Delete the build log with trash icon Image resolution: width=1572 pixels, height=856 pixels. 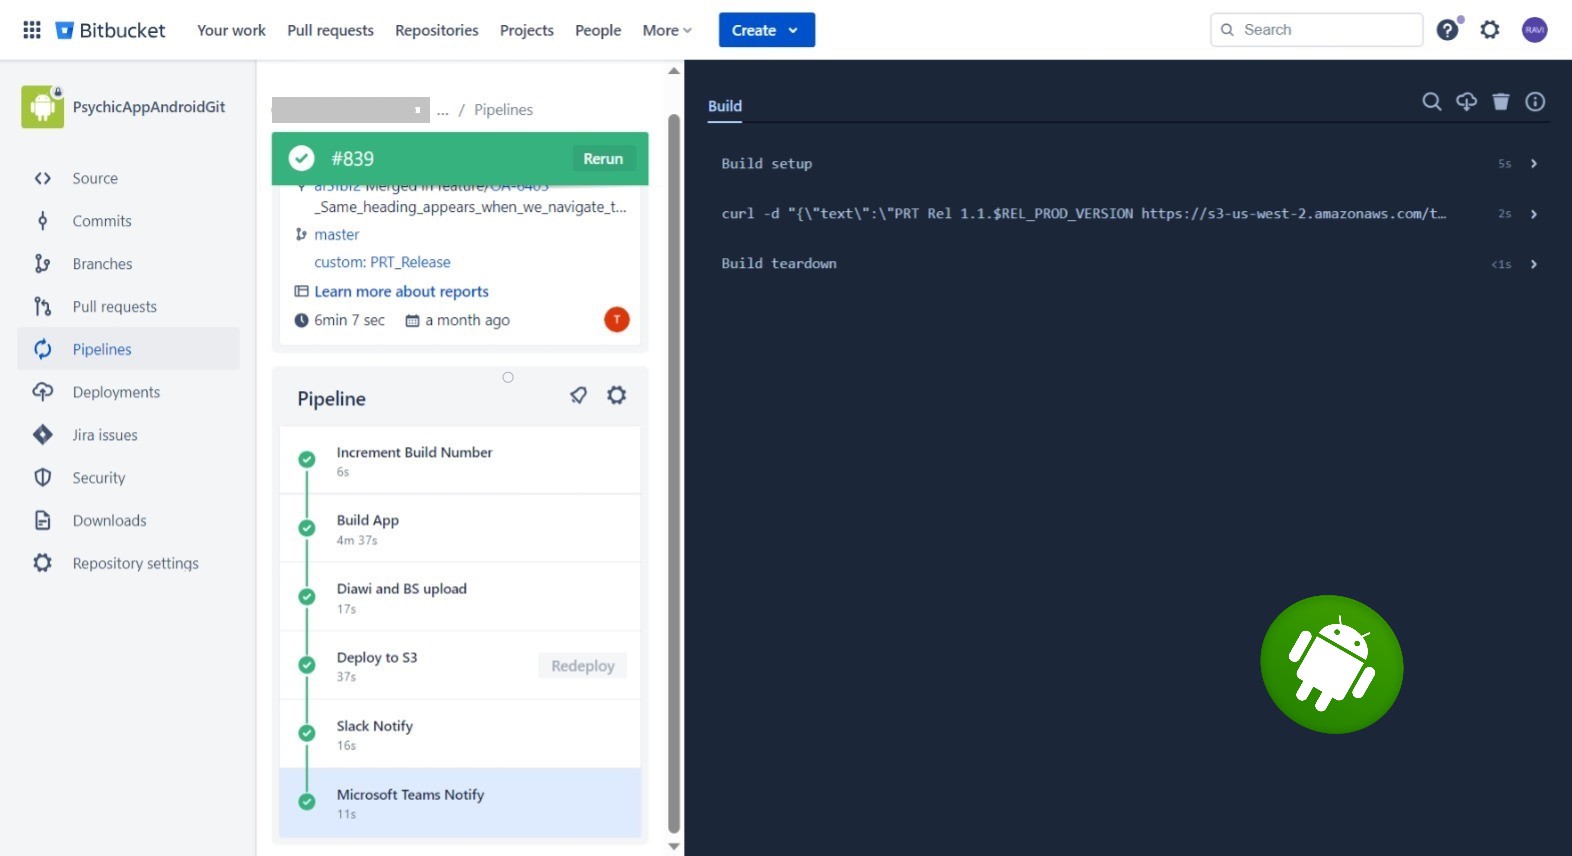(1501, 101)
